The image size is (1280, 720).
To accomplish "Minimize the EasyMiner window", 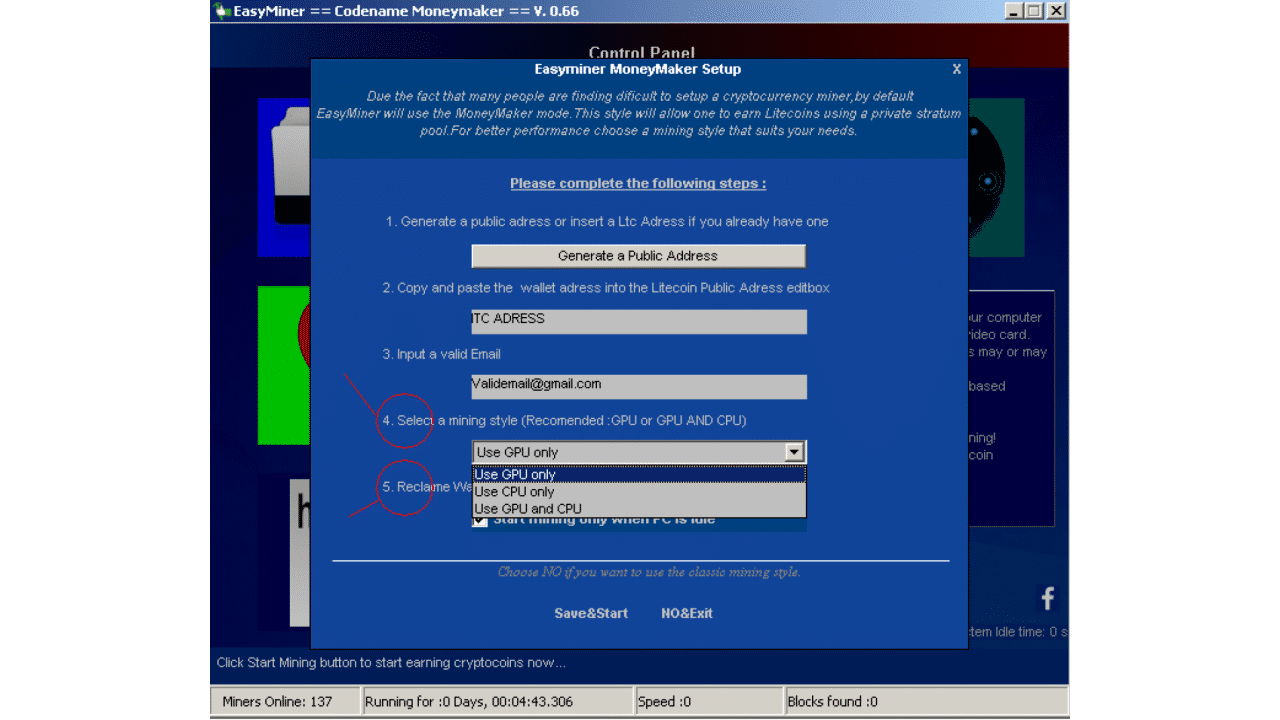I will [1014, 11].
